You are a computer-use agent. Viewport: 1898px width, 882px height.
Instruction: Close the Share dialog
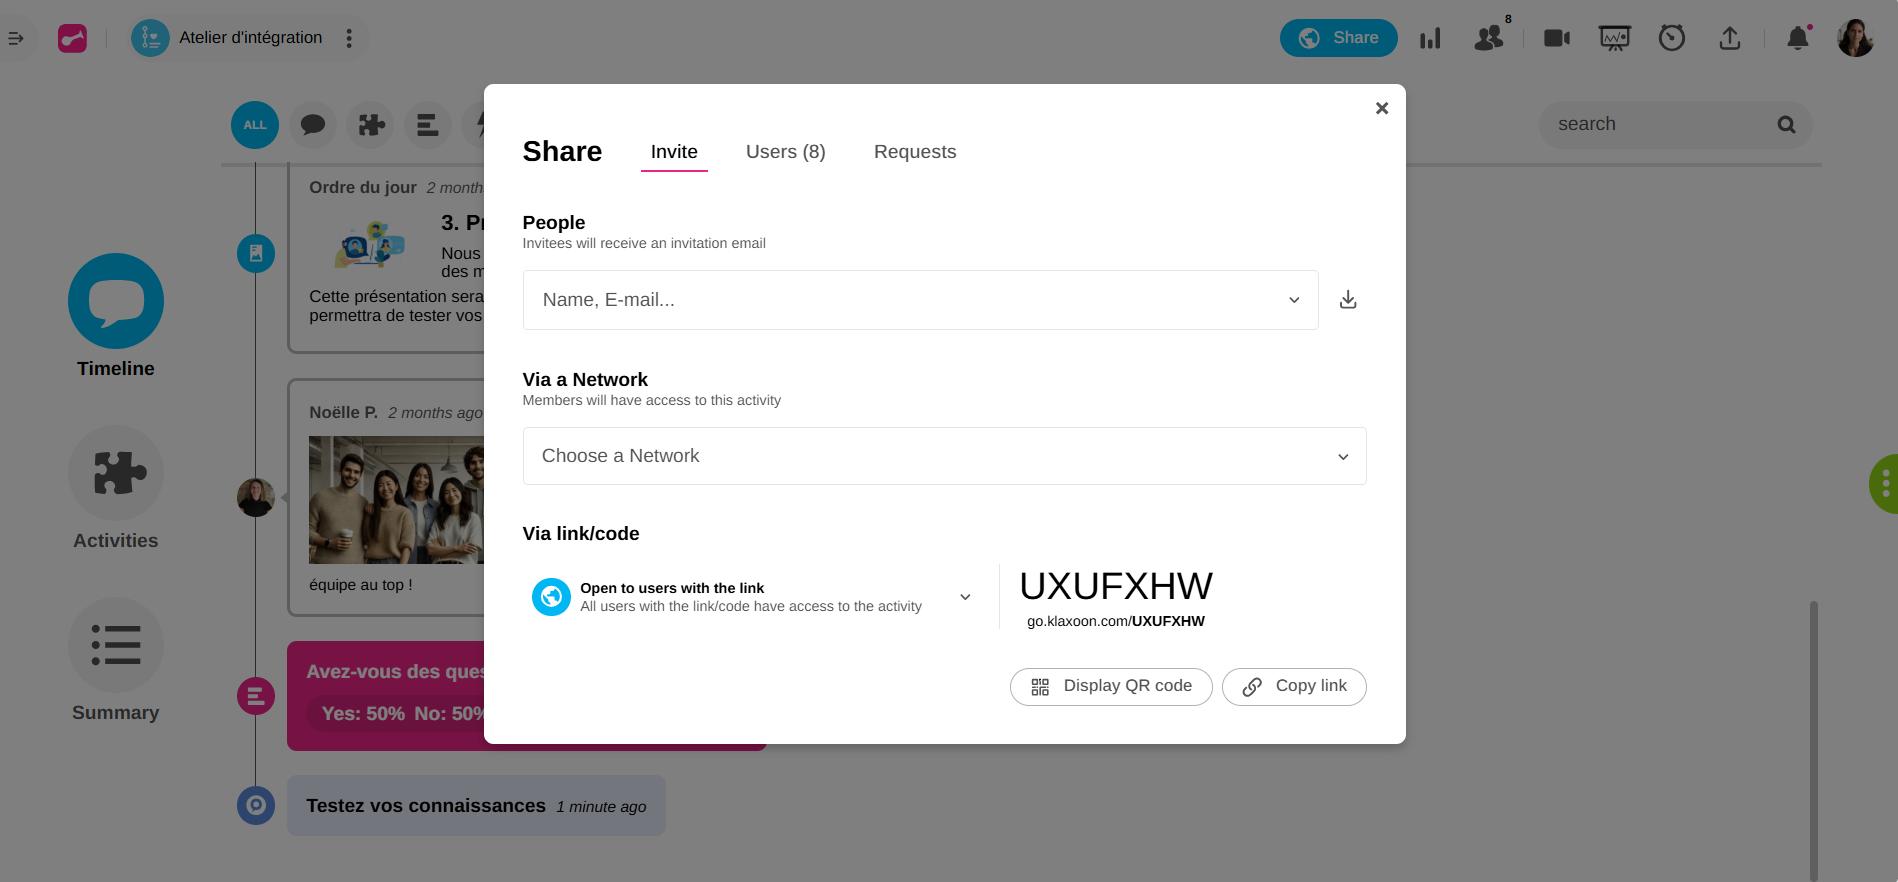(x=1381, y=108)
